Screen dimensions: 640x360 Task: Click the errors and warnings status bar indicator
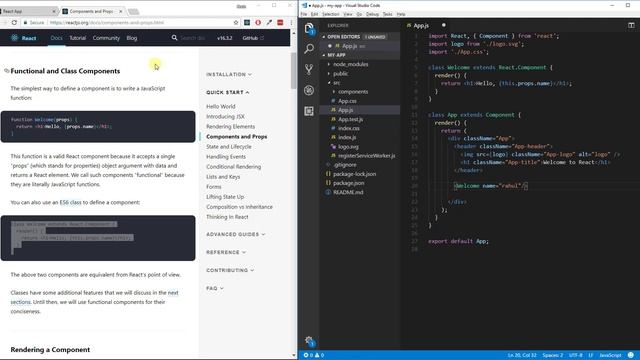click(313, 355)
